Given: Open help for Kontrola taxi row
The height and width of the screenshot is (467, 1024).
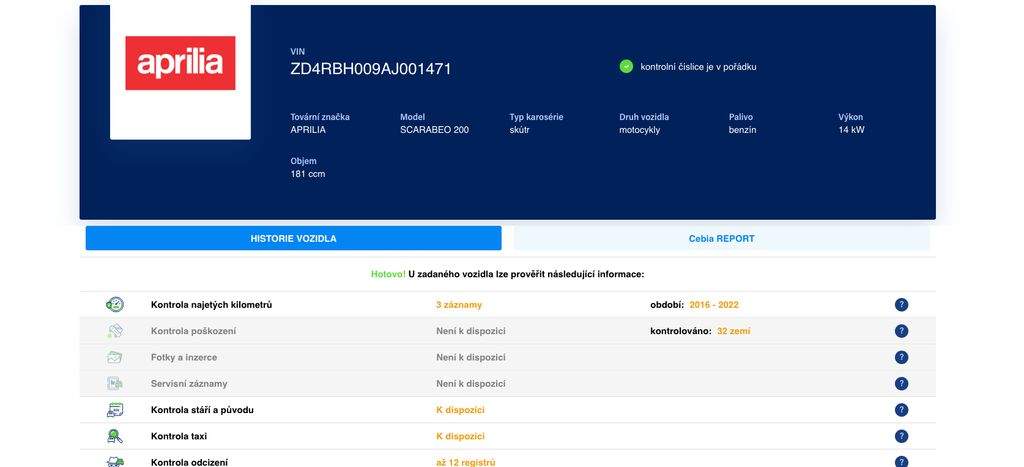Looking at the screenshot, I should coord(901,436).
